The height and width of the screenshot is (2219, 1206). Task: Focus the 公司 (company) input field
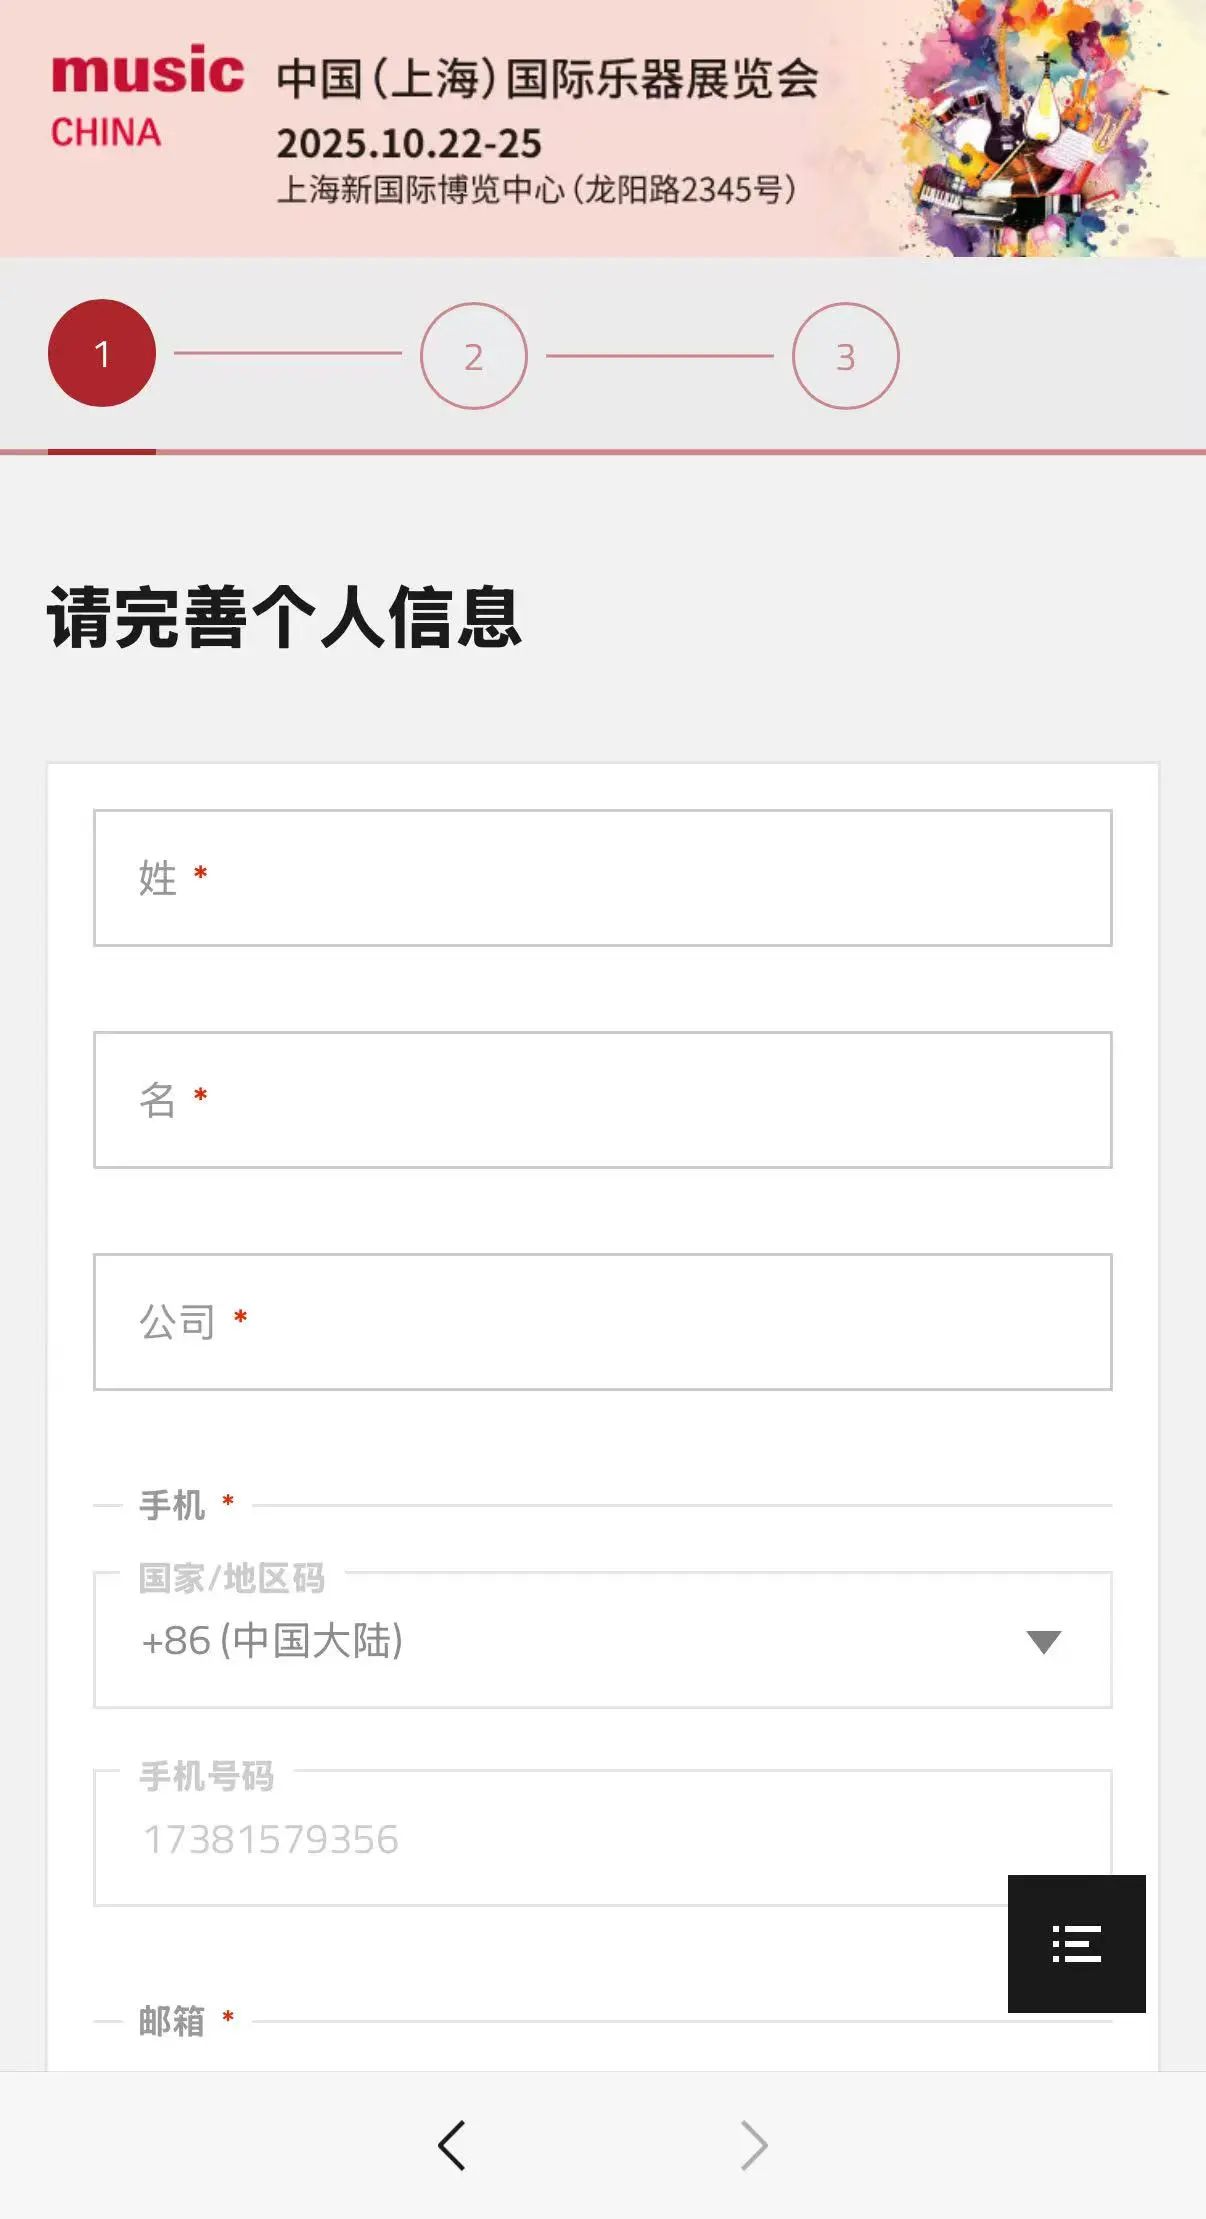tap(602, 1322)
